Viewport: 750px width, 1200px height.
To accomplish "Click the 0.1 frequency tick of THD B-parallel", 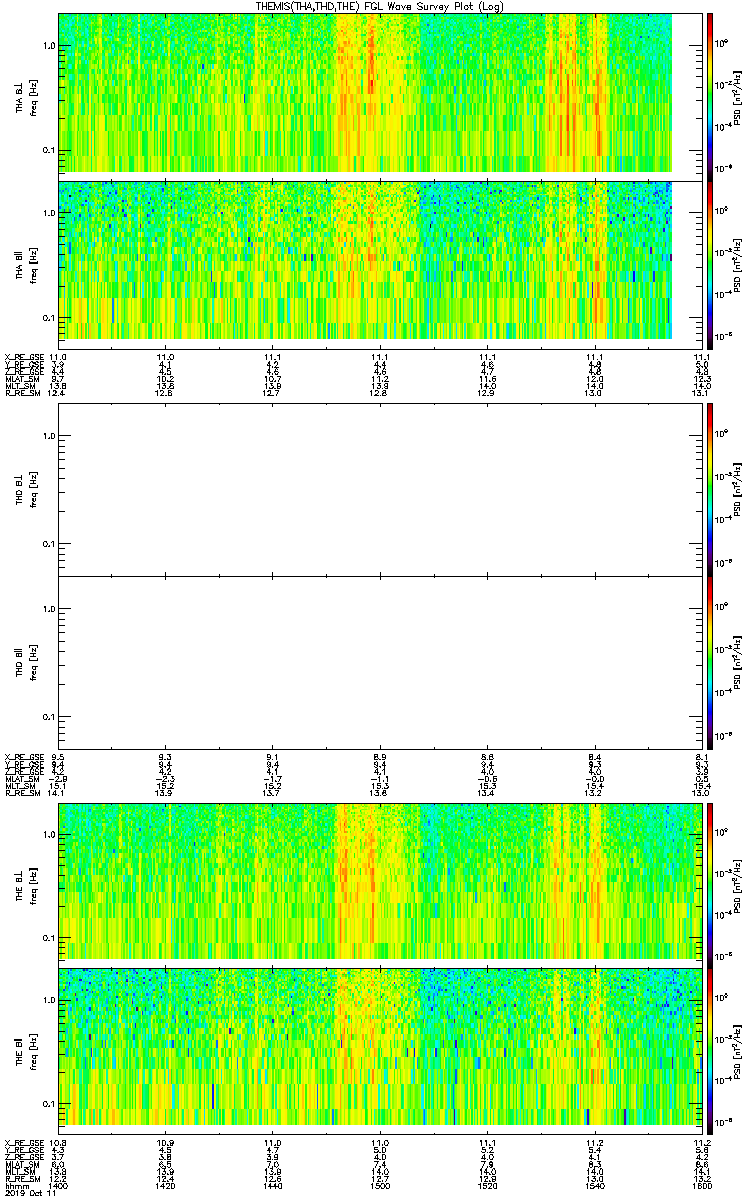I will tap(48, 719).
